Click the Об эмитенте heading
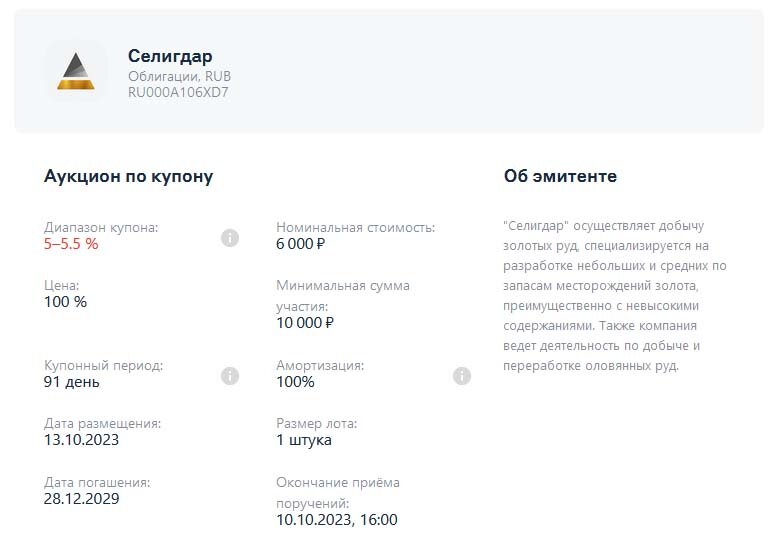This screenshot has width=773, height=554. pos(560,176)
